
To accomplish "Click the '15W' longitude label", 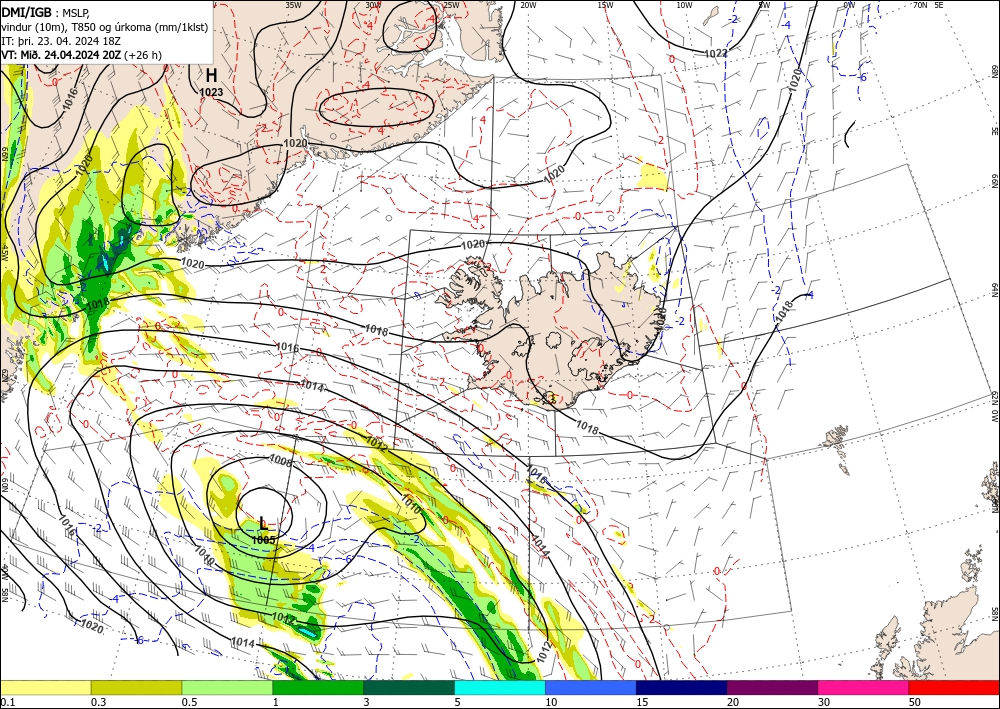I will pyautogui.click(x=606, y=4).
